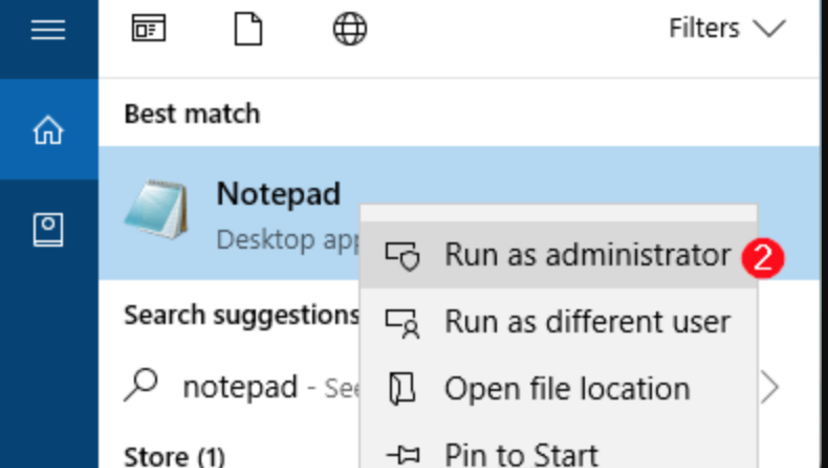The width and height of the screenshot is (828, 468).
Task: Filter results by Web globe icon
Action: click(350, 29)
